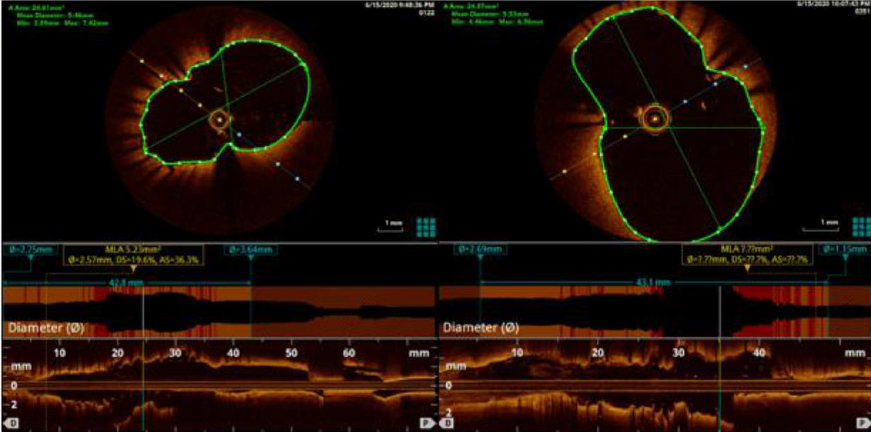The height and width of the screenshot is (432, 871).
Task: Click the D distal marker in left panel
Action: click(x=11, y=425)
